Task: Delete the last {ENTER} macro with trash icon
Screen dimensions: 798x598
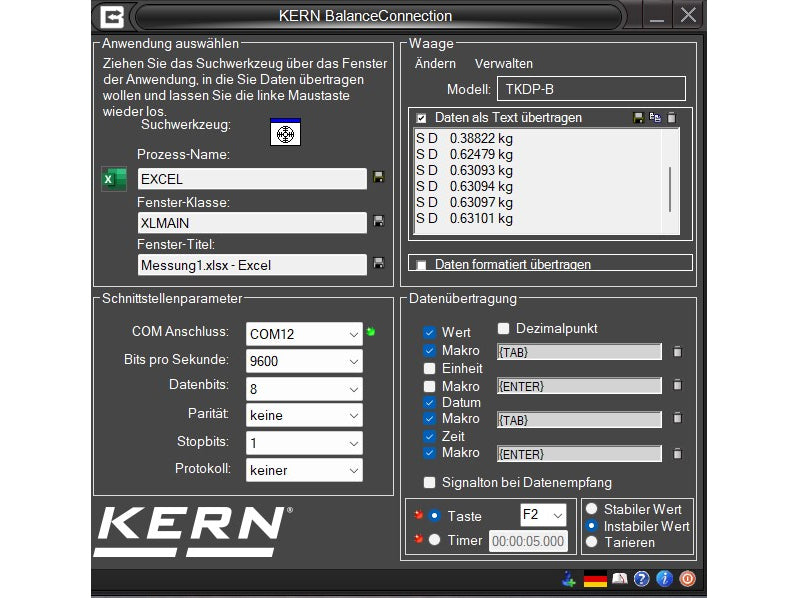Action: point(677,453)
